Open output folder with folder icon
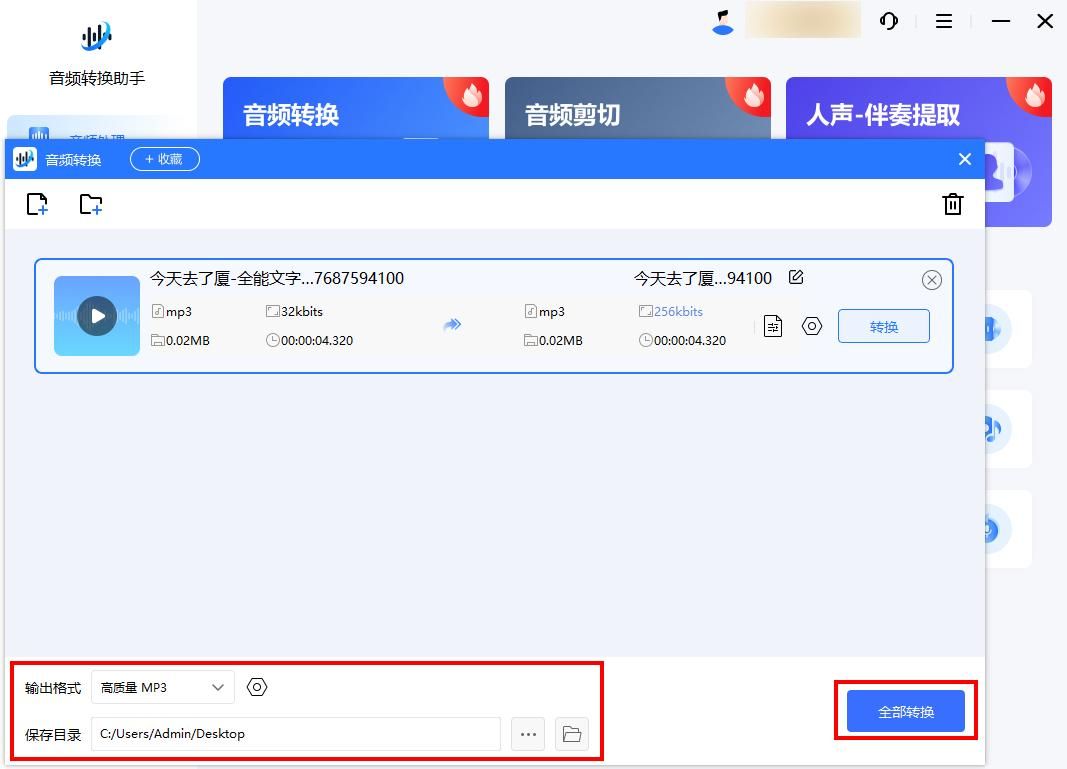 click(x=571, y=734)
